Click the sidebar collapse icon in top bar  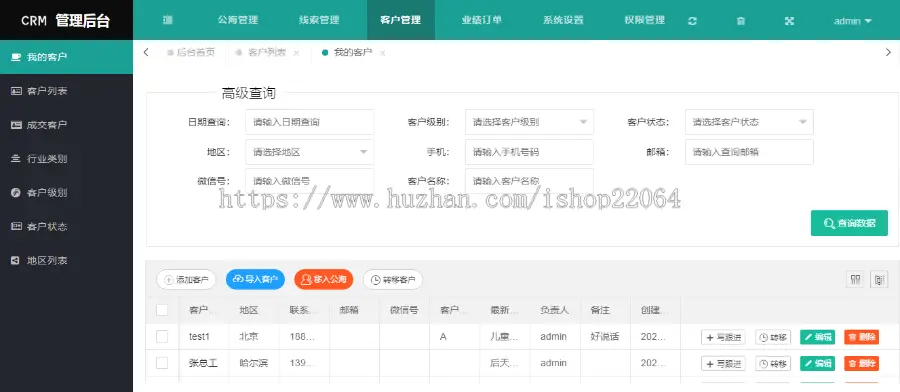pyautogui.click(x=168, y=20)
